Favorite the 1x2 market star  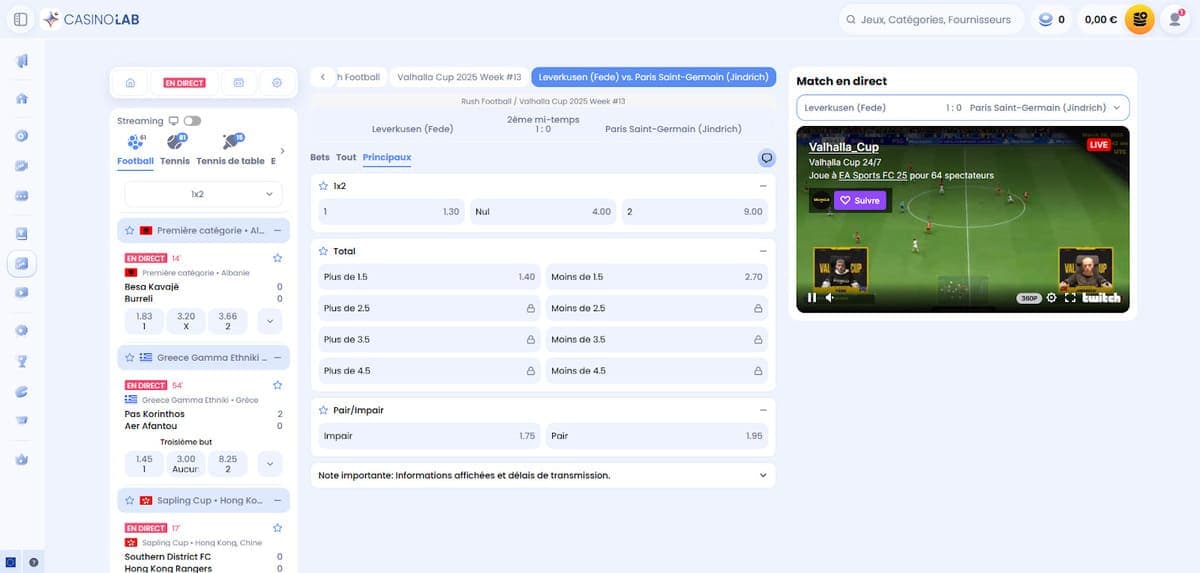click(323, 186)
